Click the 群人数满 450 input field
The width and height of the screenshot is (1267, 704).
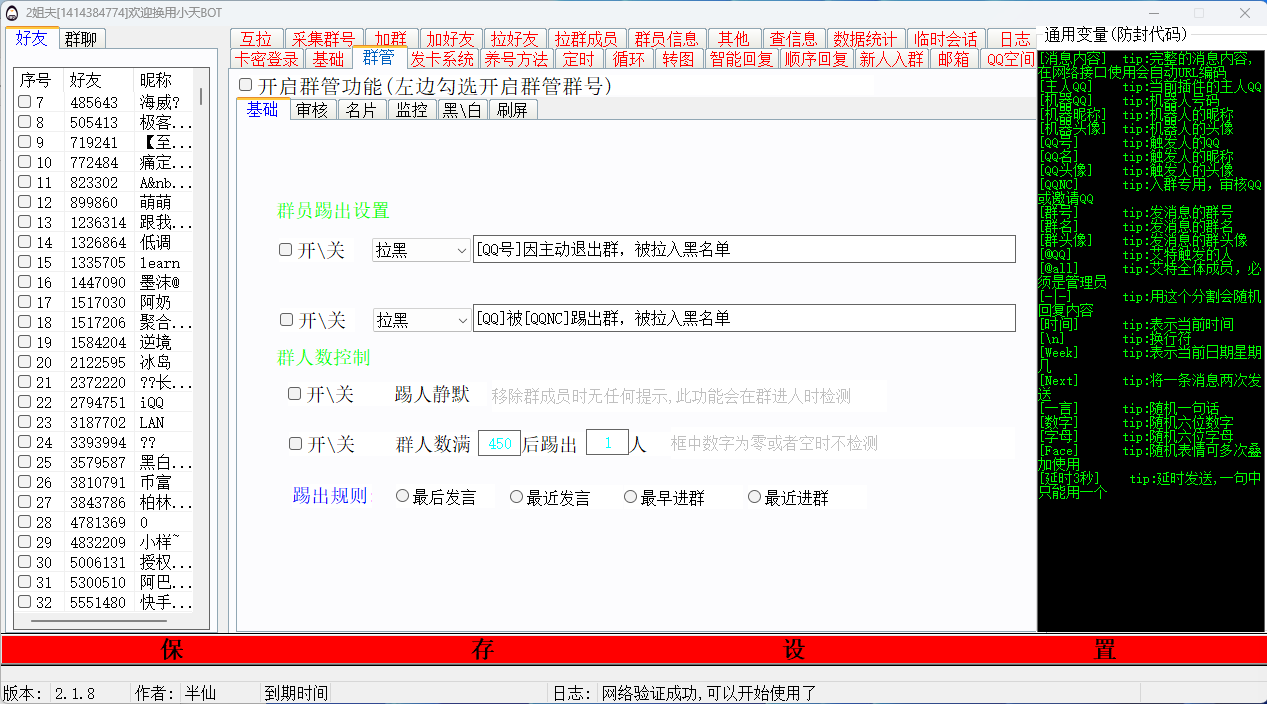(x=499, y=443)
